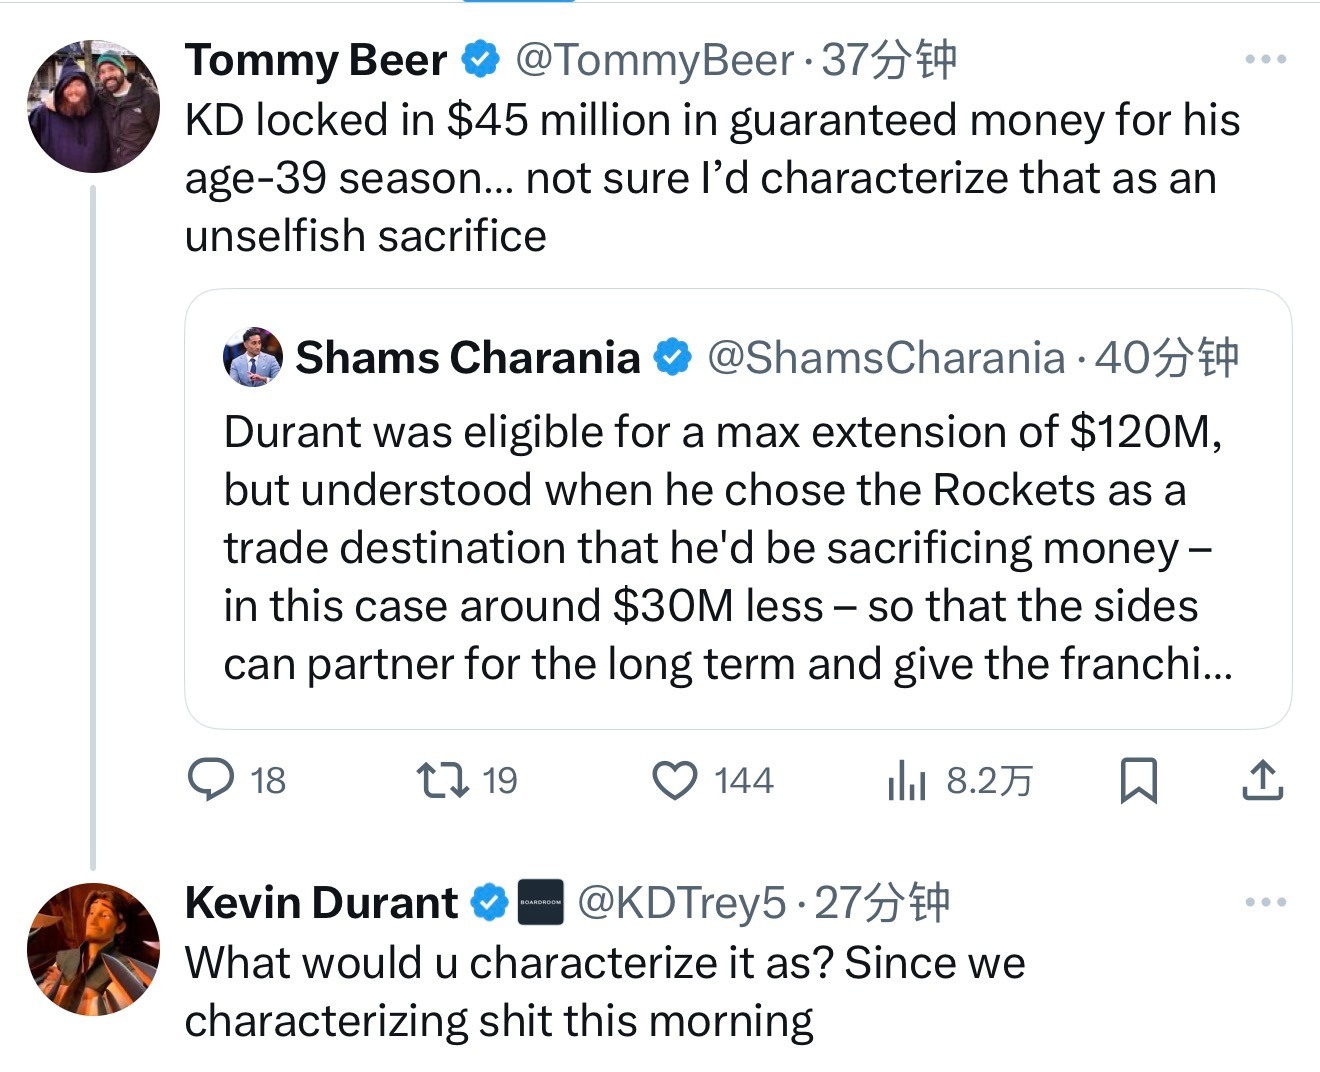1320x1072 pixels.
Task: Open more options on Kevin Durant's reply
Action: click(1265, 902)
